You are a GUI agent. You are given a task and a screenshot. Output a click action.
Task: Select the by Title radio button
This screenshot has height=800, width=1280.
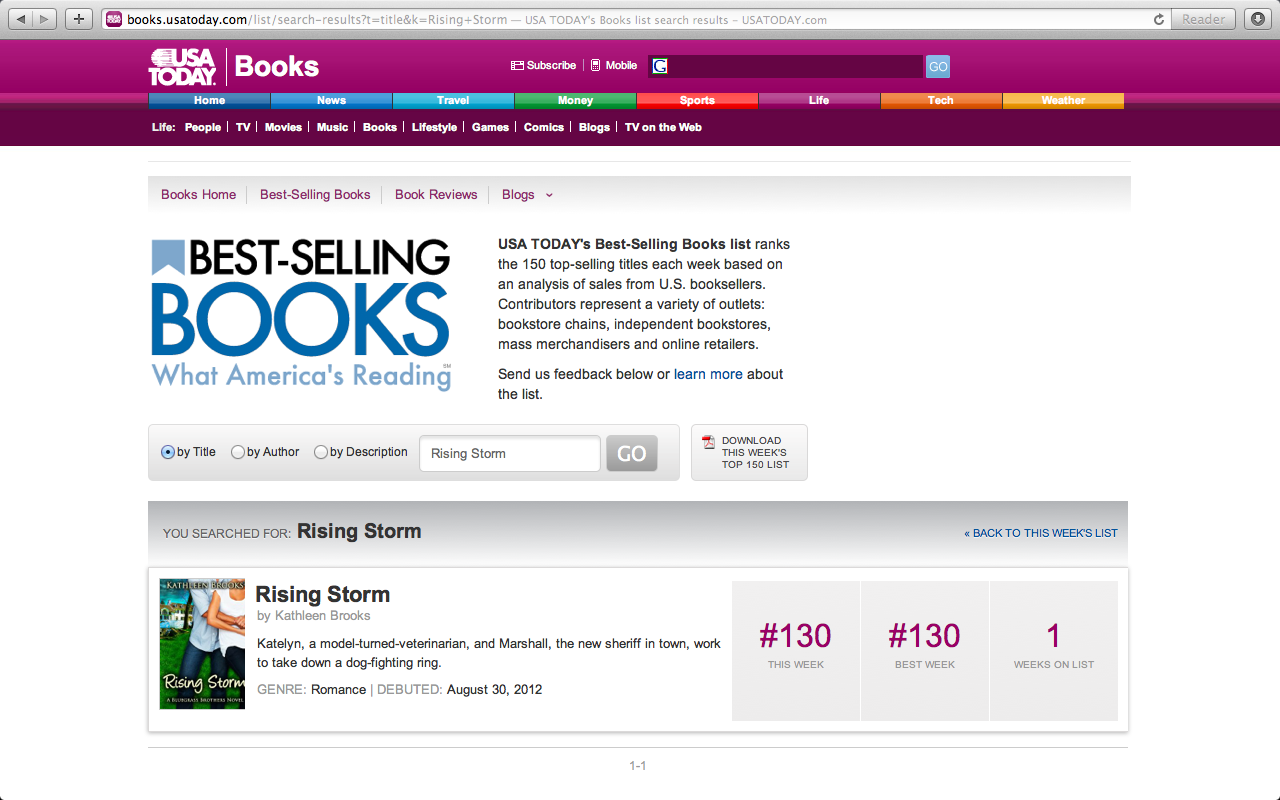point(168,452)
